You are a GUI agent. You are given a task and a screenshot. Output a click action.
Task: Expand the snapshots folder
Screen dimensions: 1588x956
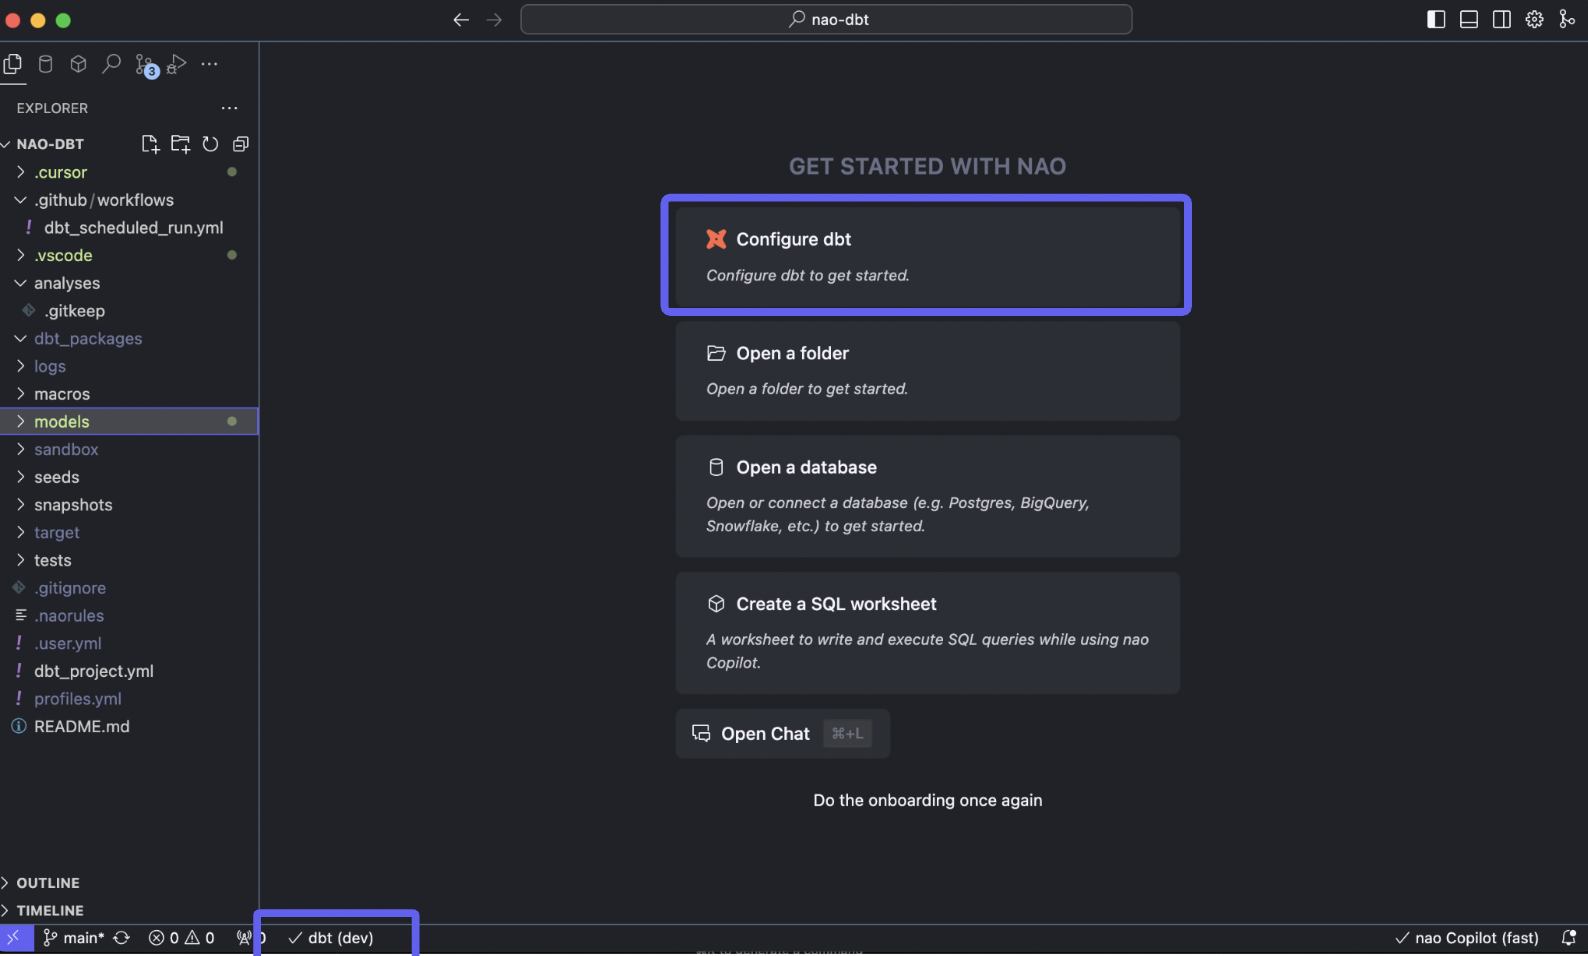(129, 505)
